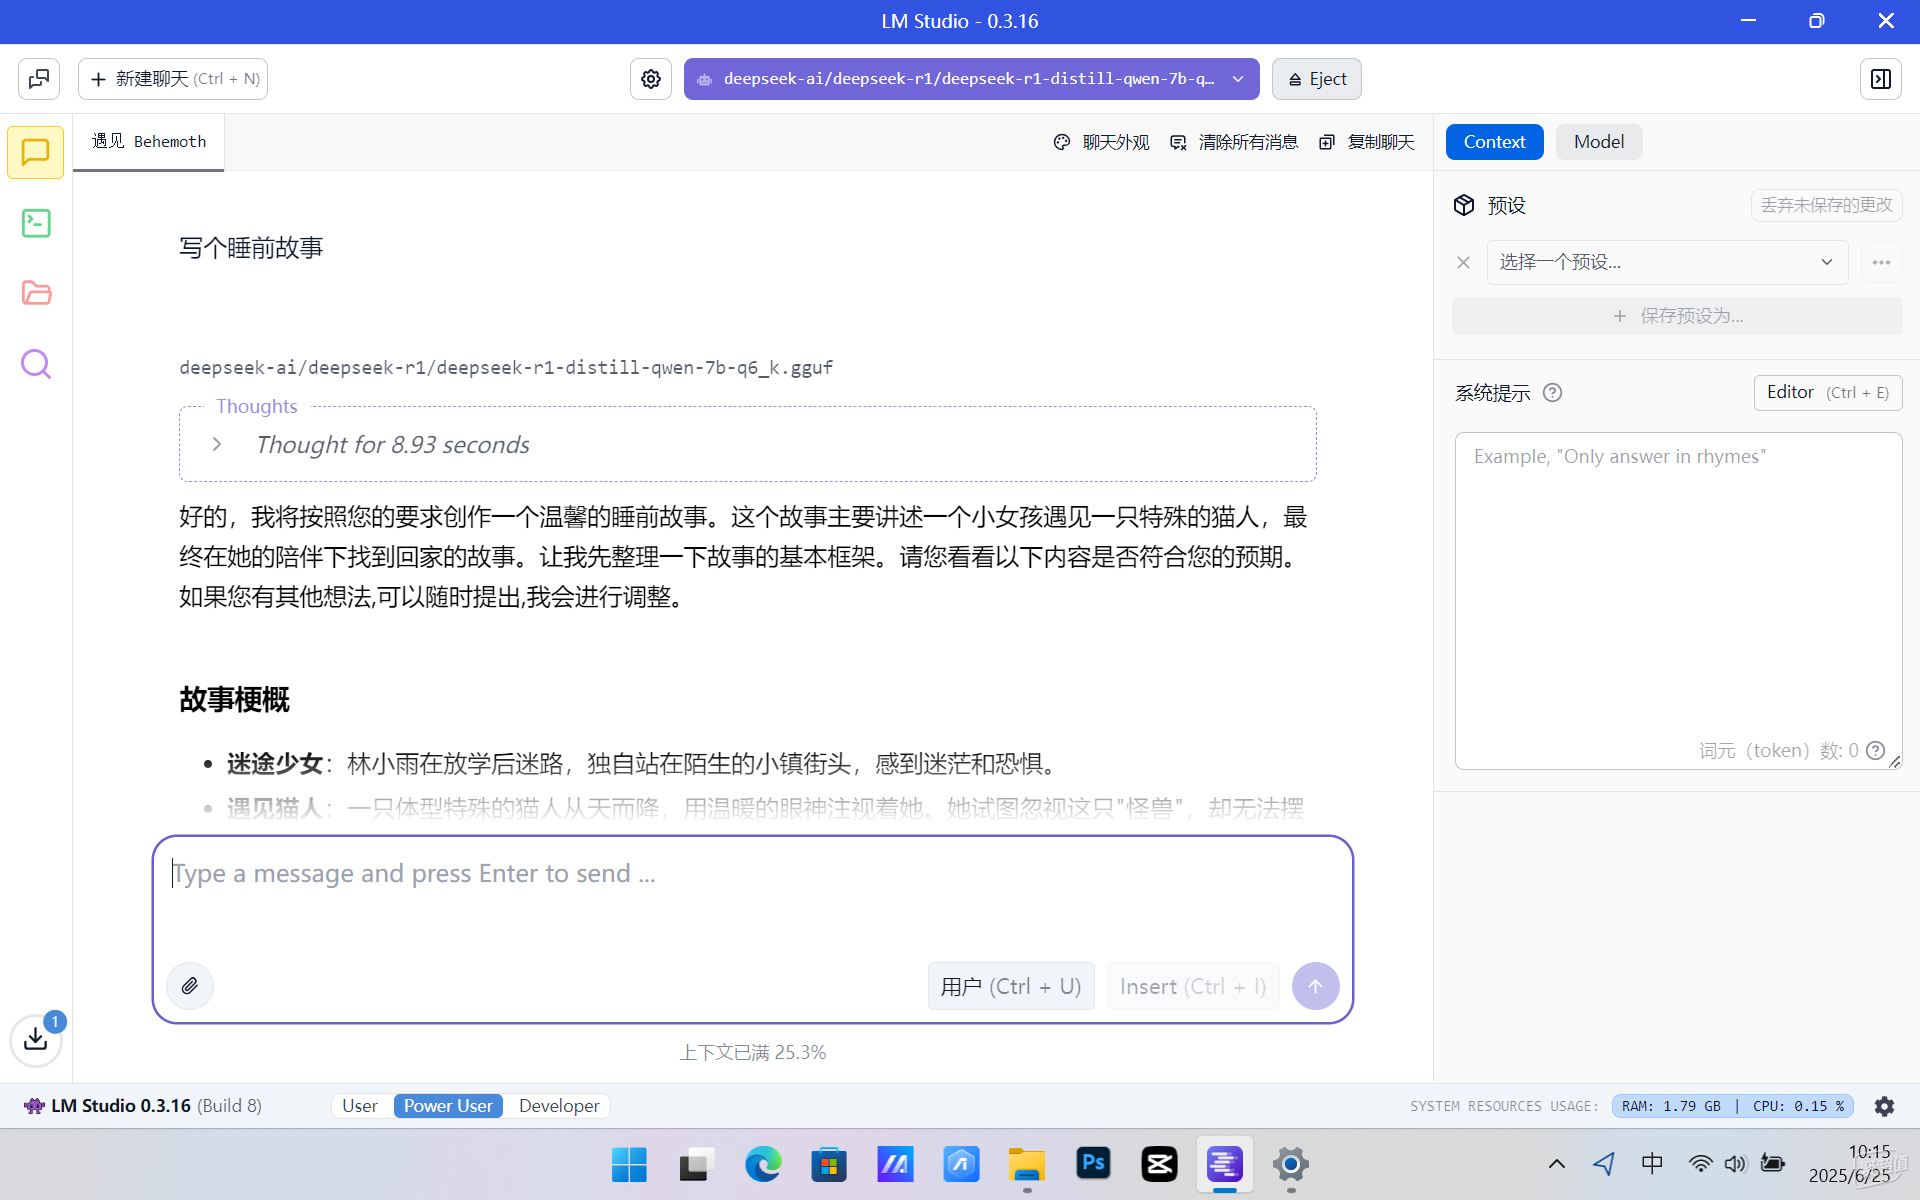The height and width of the screenshot is (1200, 1920).
Task: Open Microsoft Store from taskbar
Action: click(x=829, y=1164)
